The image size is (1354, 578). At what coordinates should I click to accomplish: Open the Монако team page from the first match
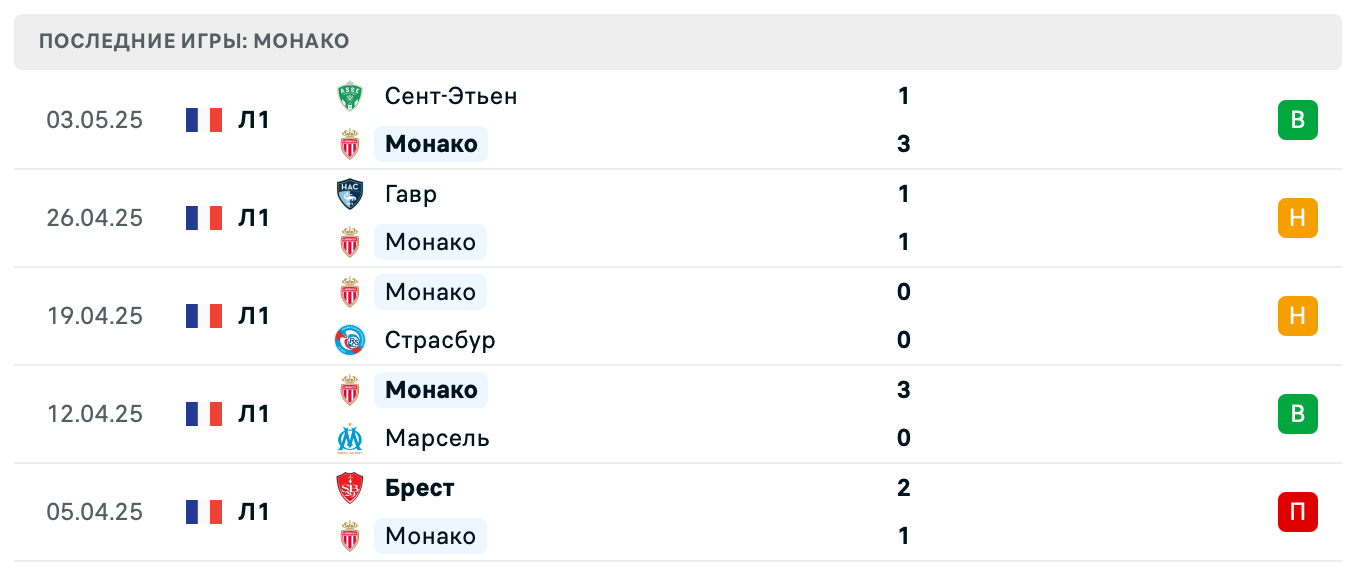[x=430, y=143]
